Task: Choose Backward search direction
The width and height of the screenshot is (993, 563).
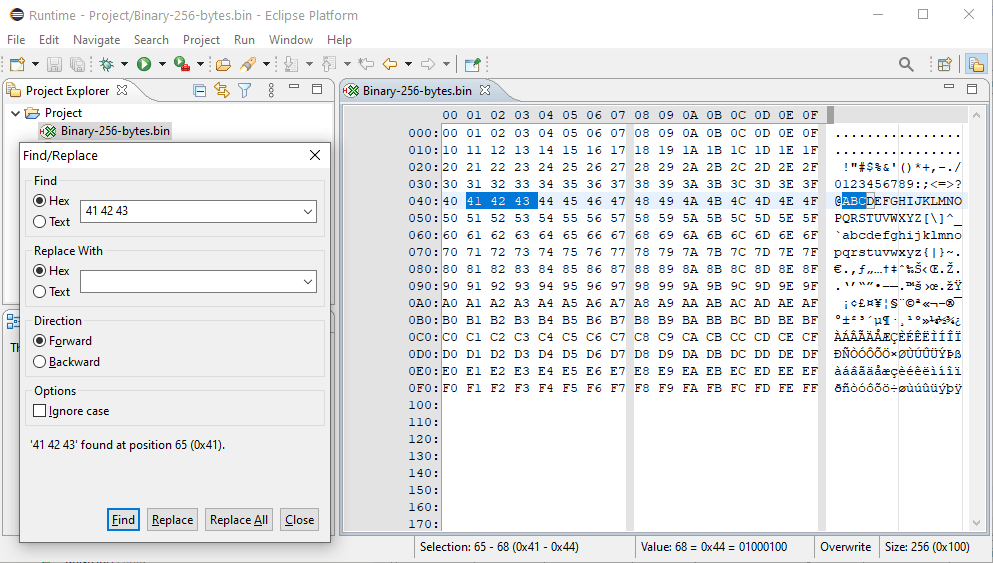Action: click(x=39, y=362)
